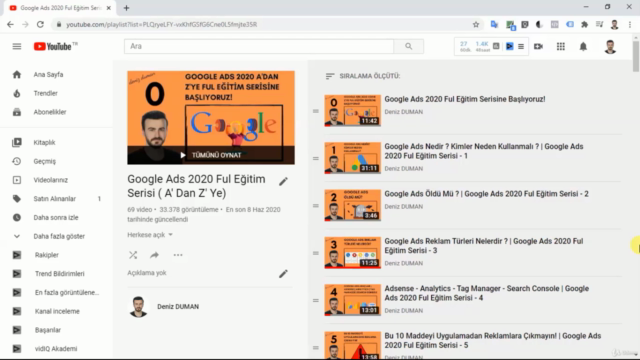Edit playlist description pencil icon
This screenshot has width=640, height=360.
click(283, 274)
